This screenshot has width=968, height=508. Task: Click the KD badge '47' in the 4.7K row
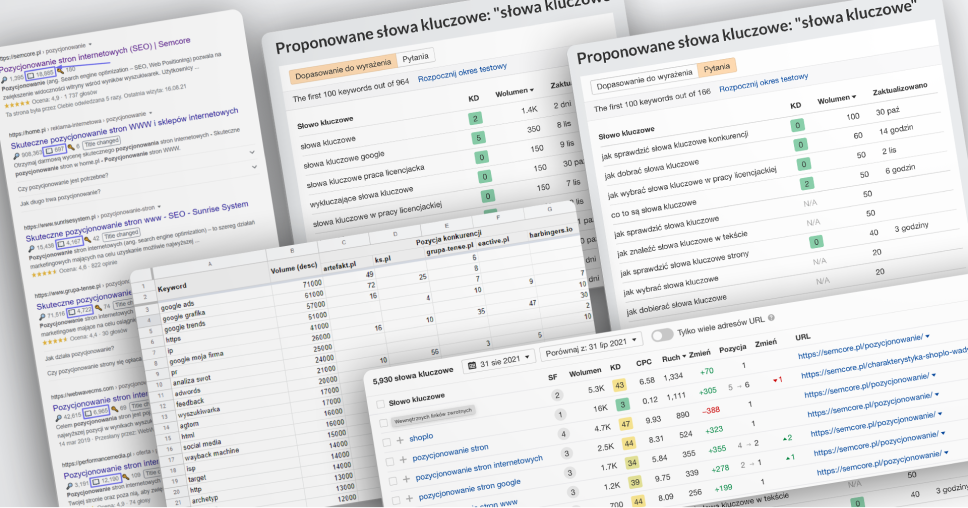coord(625,424)
